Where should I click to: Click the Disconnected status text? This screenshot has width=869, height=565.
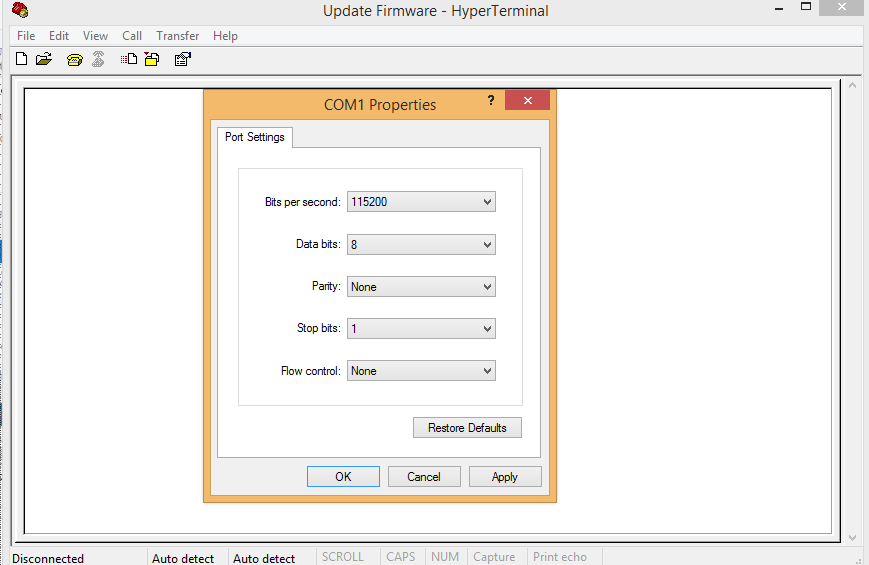pos(48,558)
